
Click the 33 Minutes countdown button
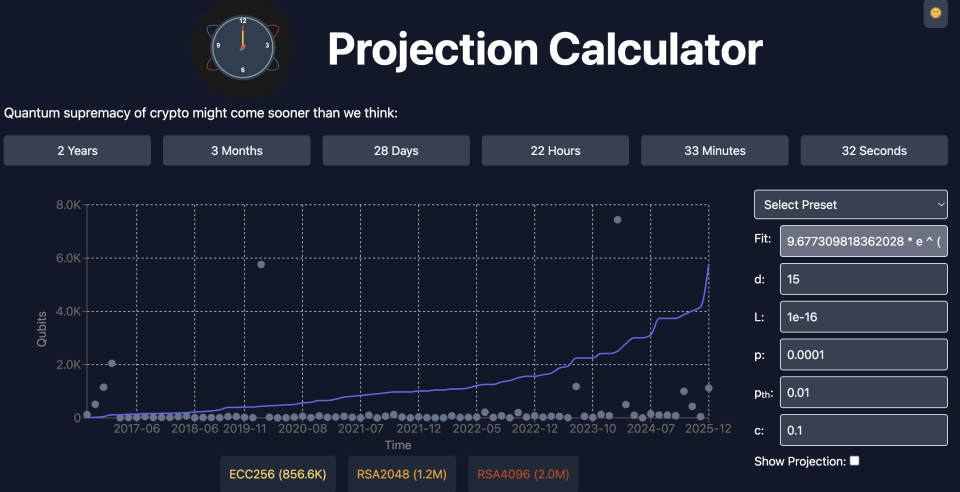714,151
